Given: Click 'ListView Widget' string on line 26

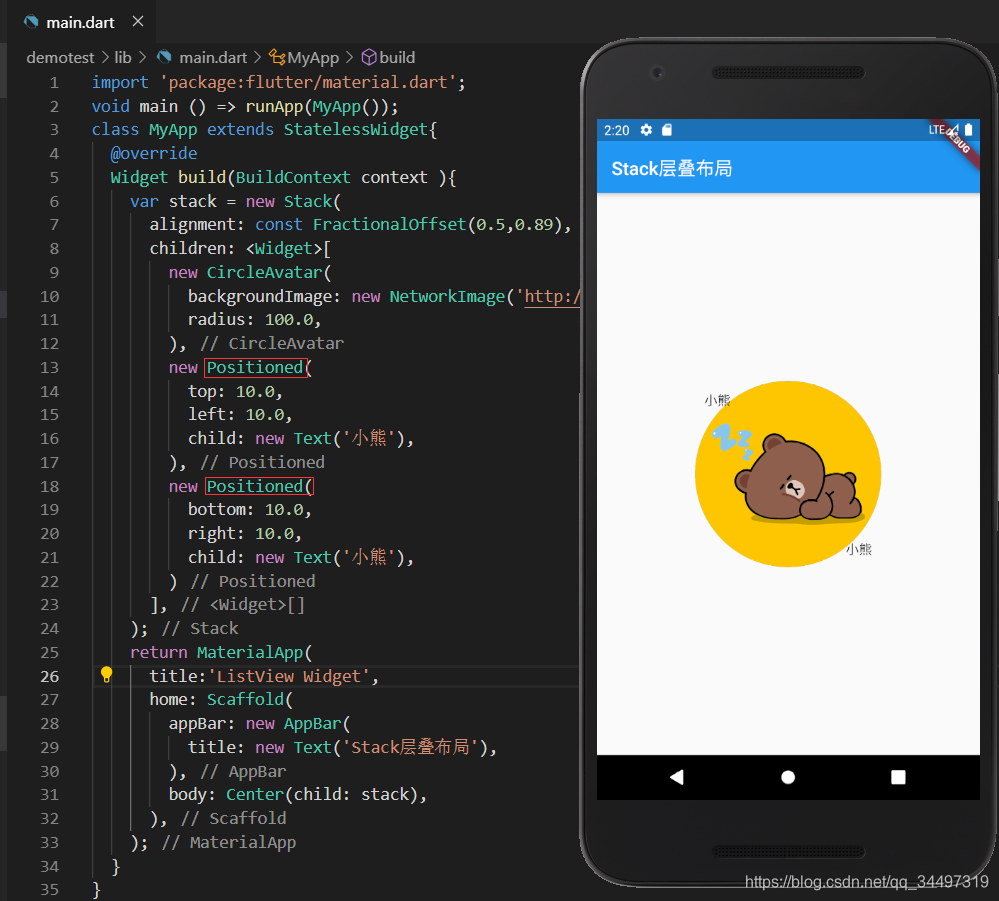Looking at the screenshot, I should click(x=289, y=676).
